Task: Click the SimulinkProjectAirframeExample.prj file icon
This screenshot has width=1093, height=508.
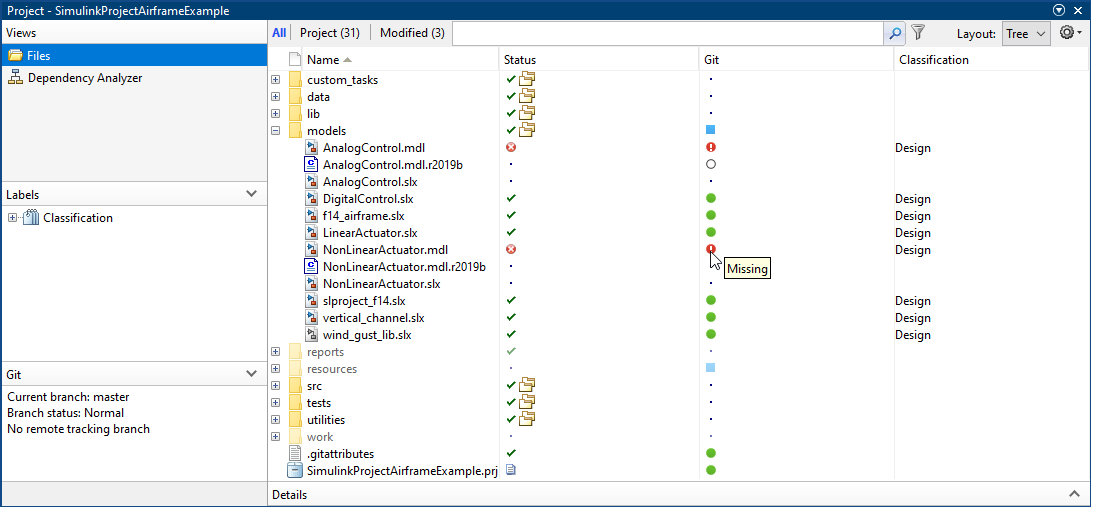Action: pyautogui.click(x=295, y=471)
